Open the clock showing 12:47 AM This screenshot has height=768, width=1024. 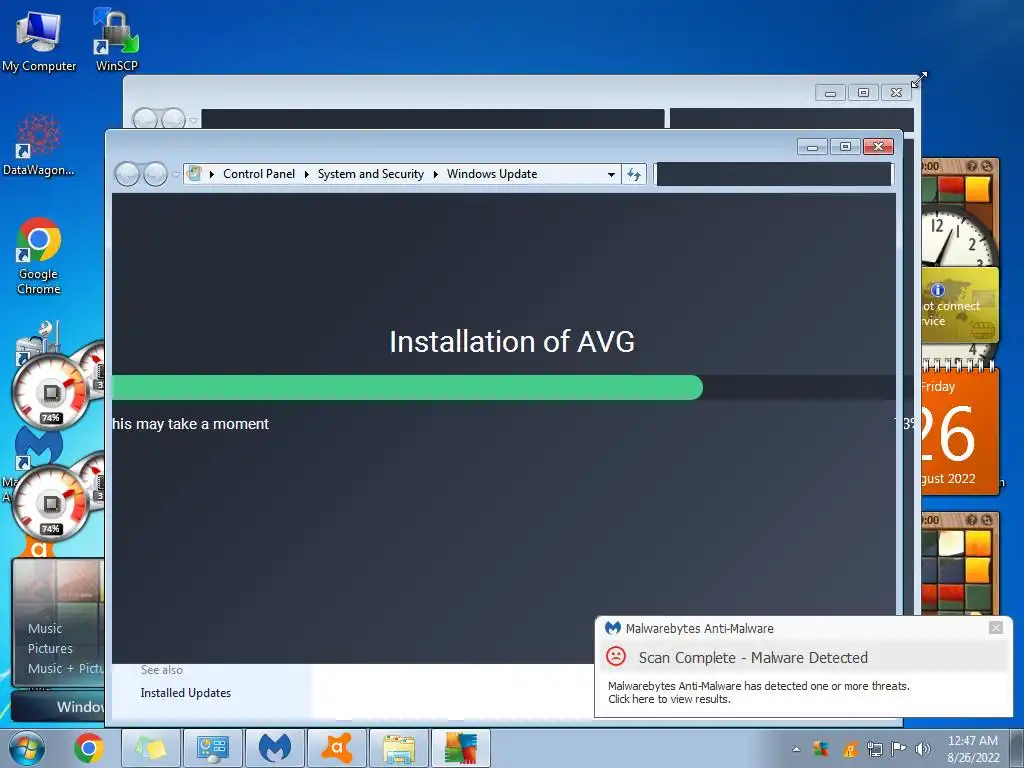(973, 748)
